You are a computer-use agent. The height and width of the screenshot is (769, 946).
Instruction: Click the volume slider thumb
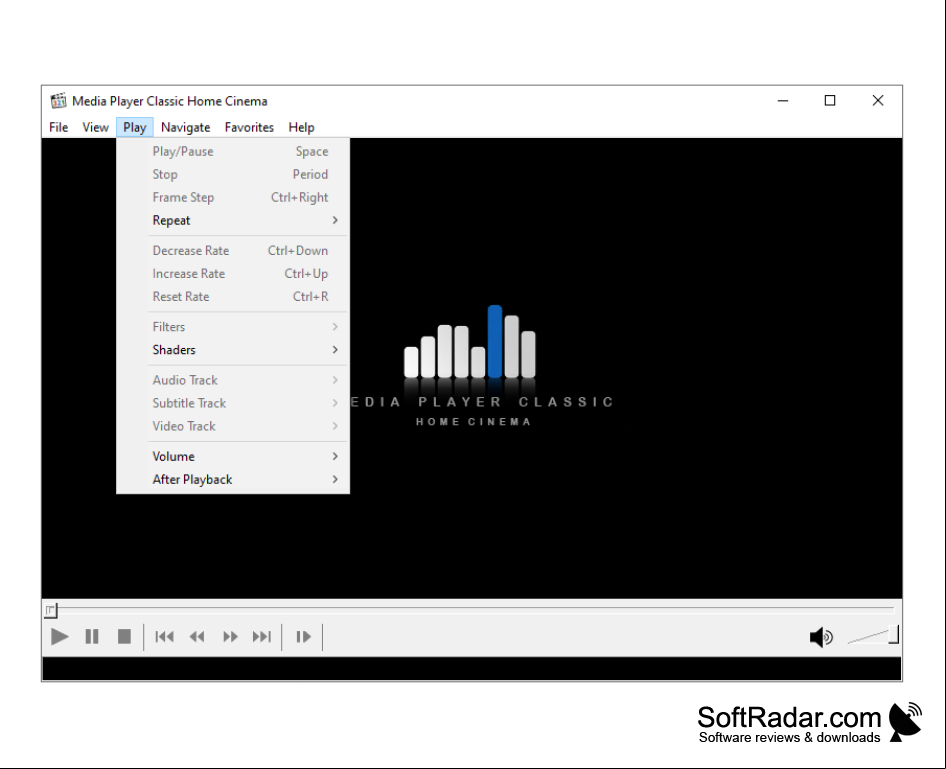894,635
